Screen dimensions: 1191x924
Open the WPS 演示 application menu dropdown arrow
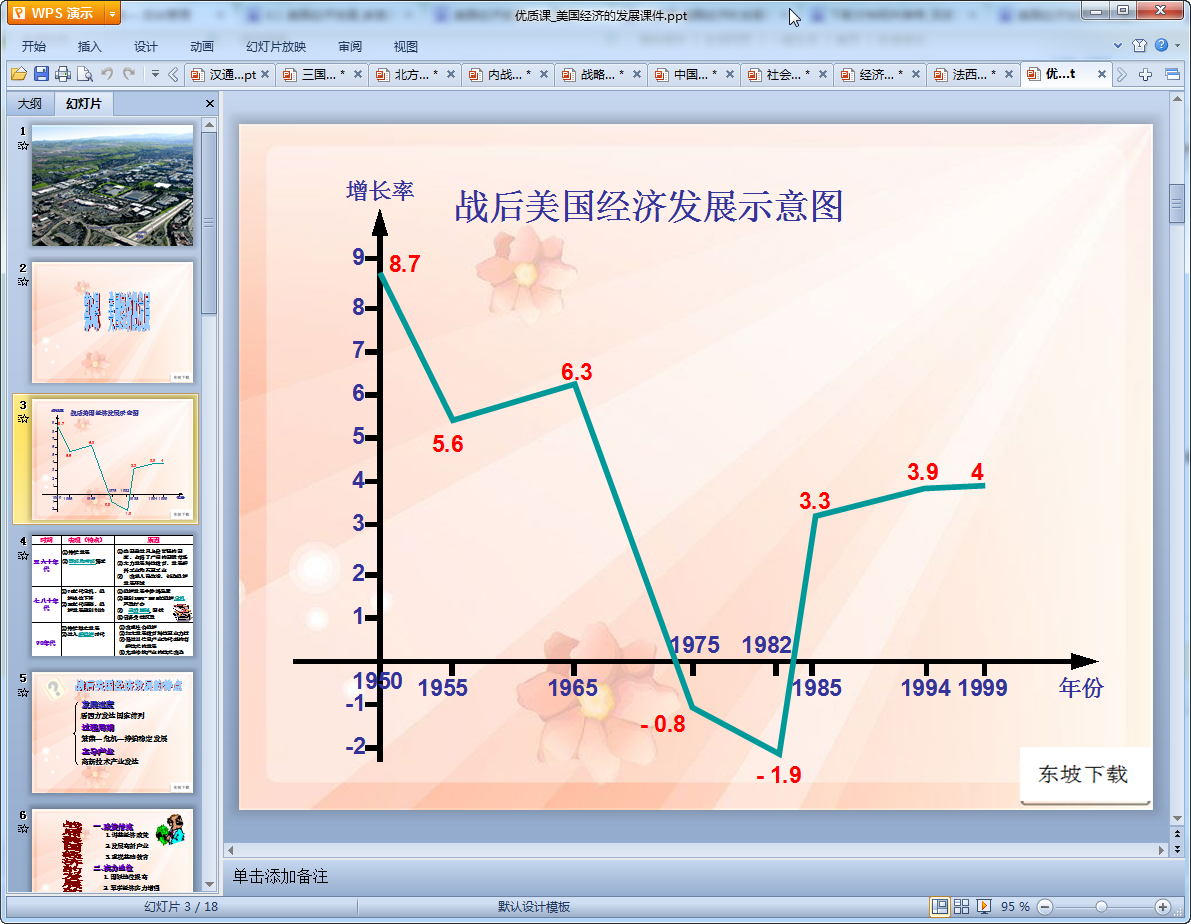pos(112,14)
